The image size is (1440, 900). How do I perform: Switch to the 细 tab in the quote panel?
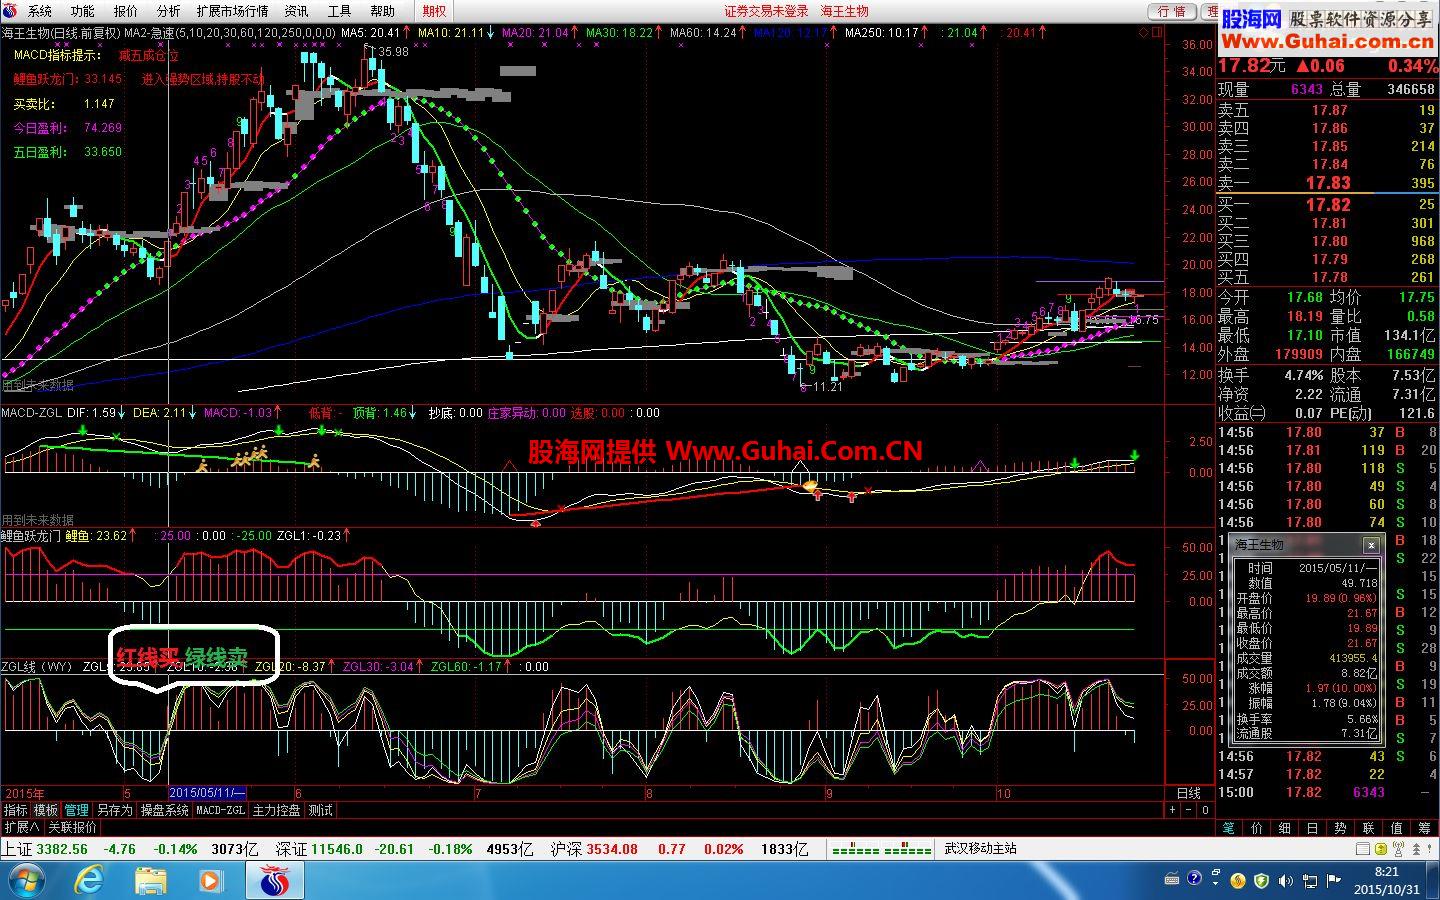click(1285, 828)
